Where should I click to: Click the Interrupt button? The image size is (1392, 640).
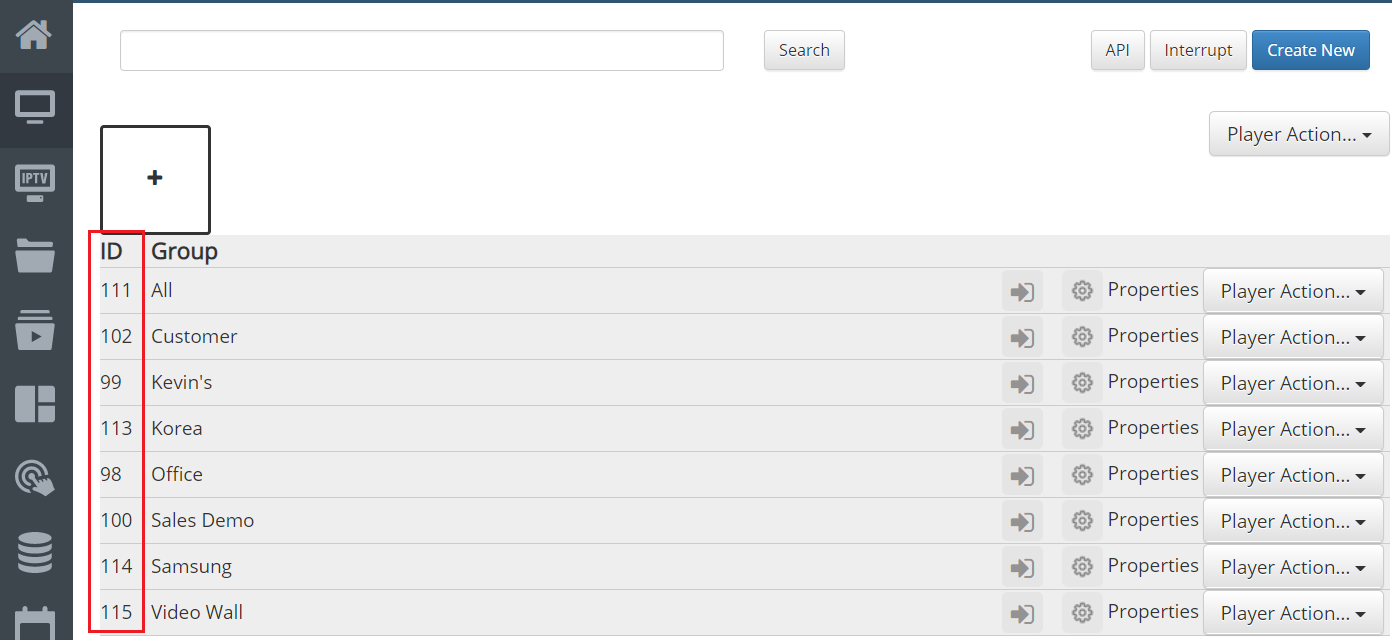click(x=1198, y=50)
